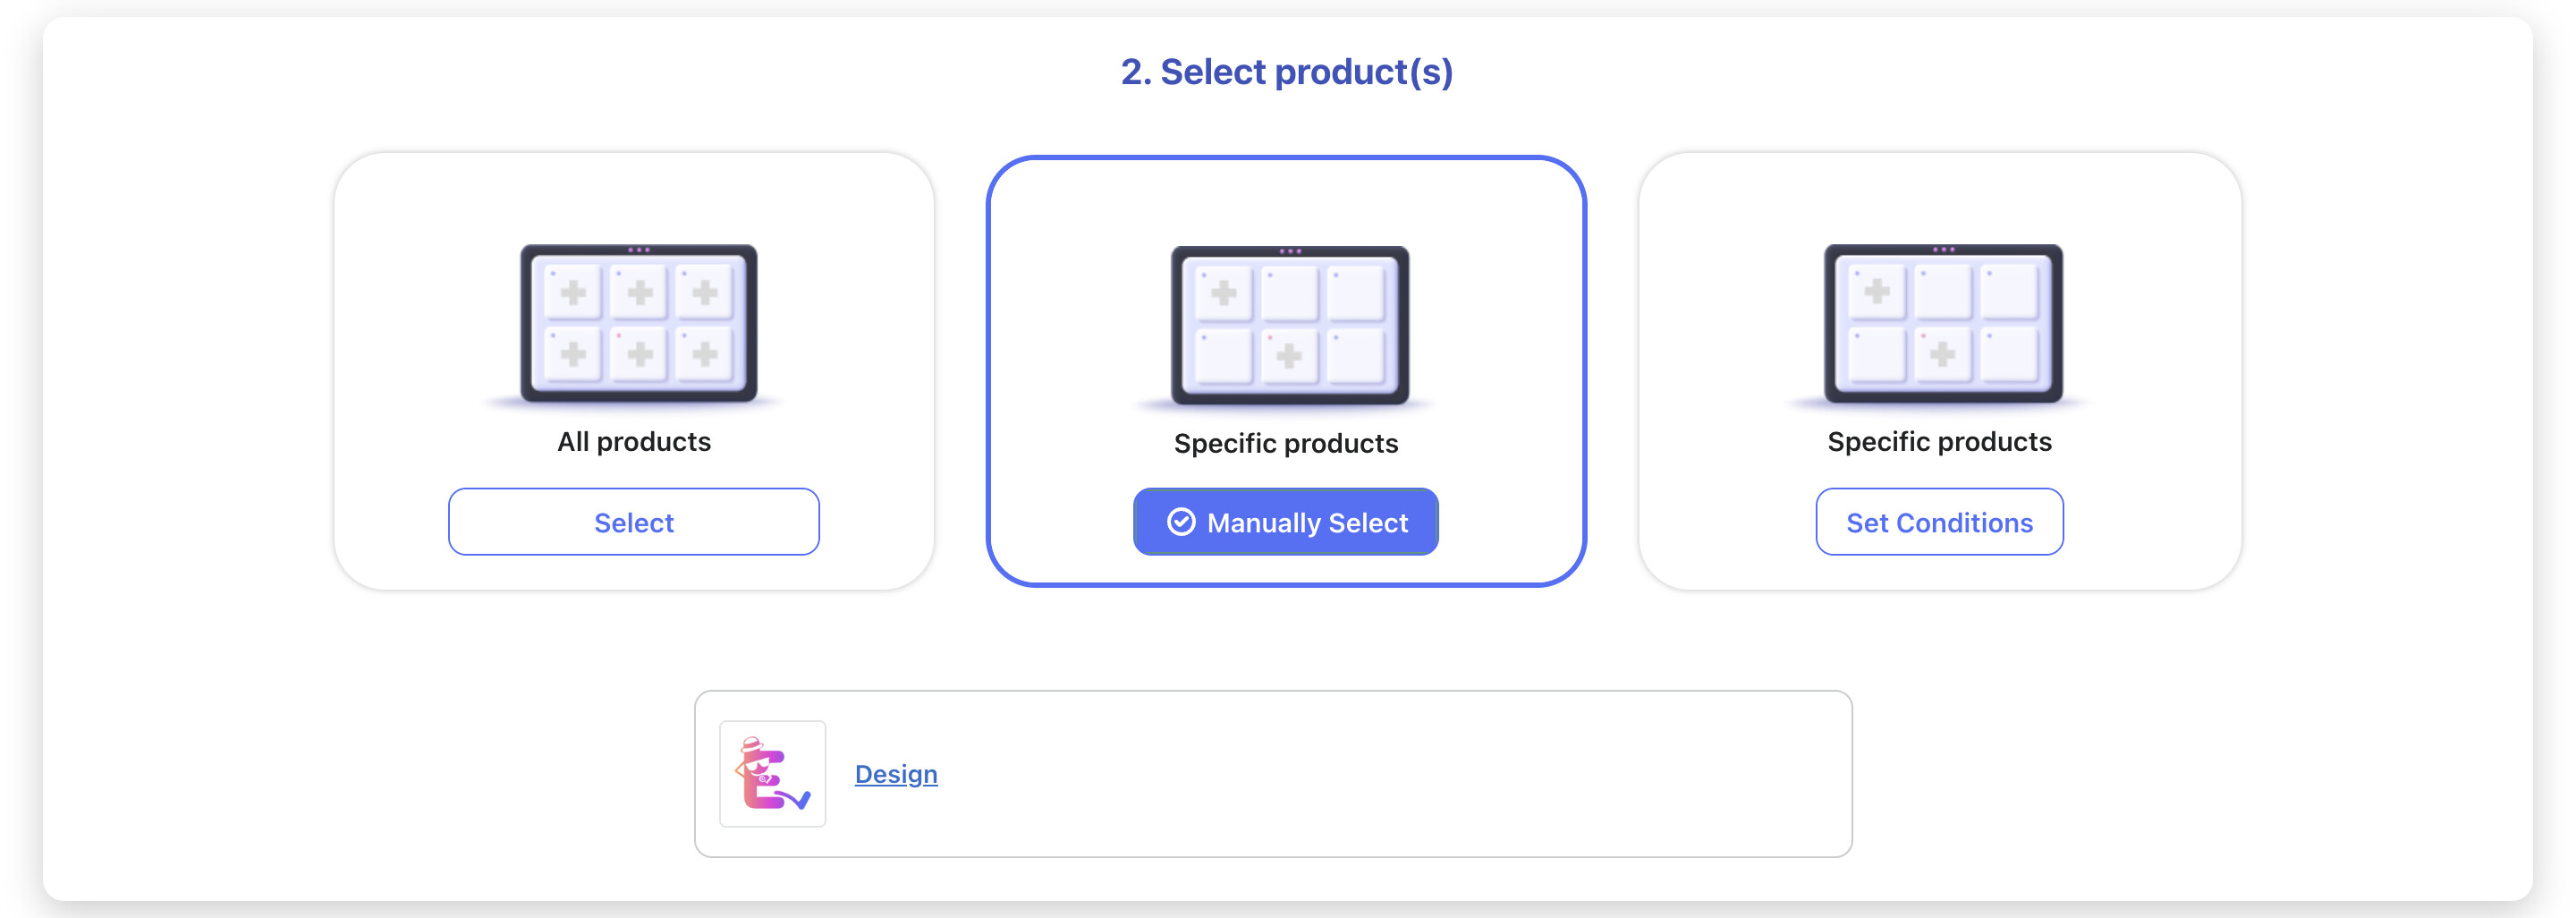Click the Design product logo thumbnail
2576x918 pixels.
click(x=772, y=774)
